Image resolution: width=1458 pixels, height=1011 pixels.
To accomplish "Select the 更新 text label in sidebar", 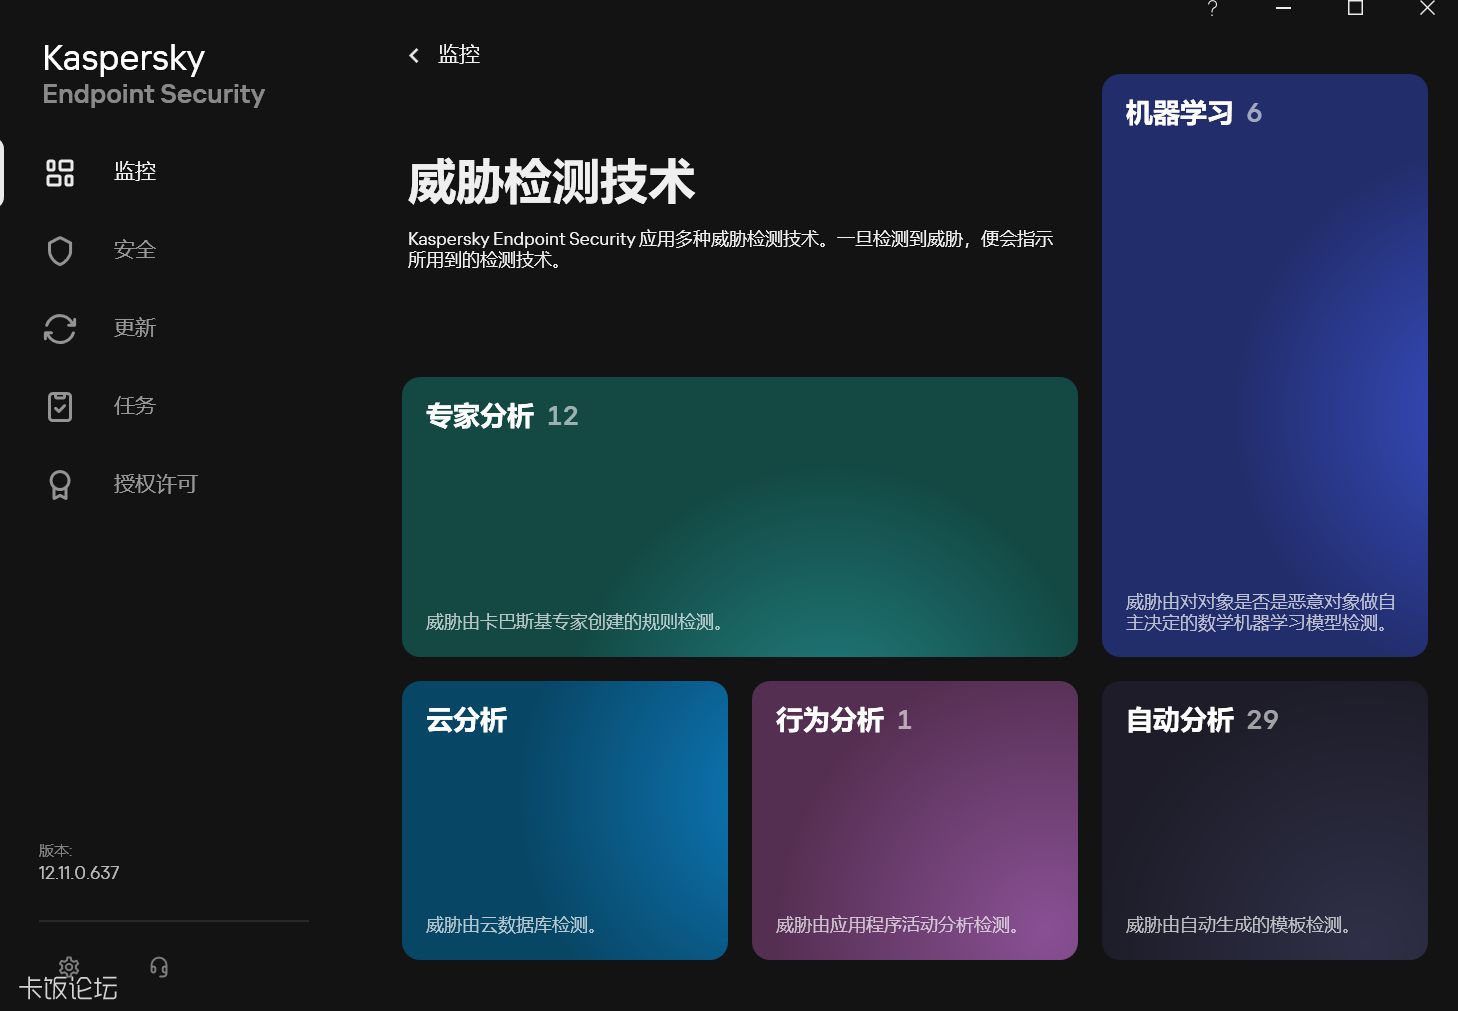I will pyautogui.click(x=135, y=328).
